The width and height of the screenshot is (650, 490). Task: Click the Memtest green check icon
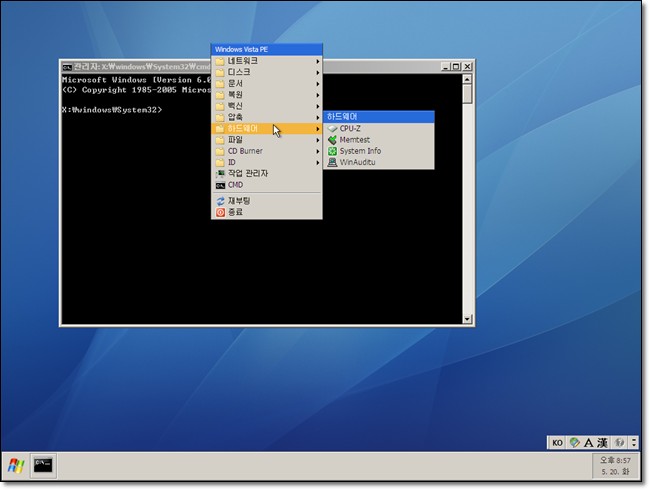(x=332, y=140)
